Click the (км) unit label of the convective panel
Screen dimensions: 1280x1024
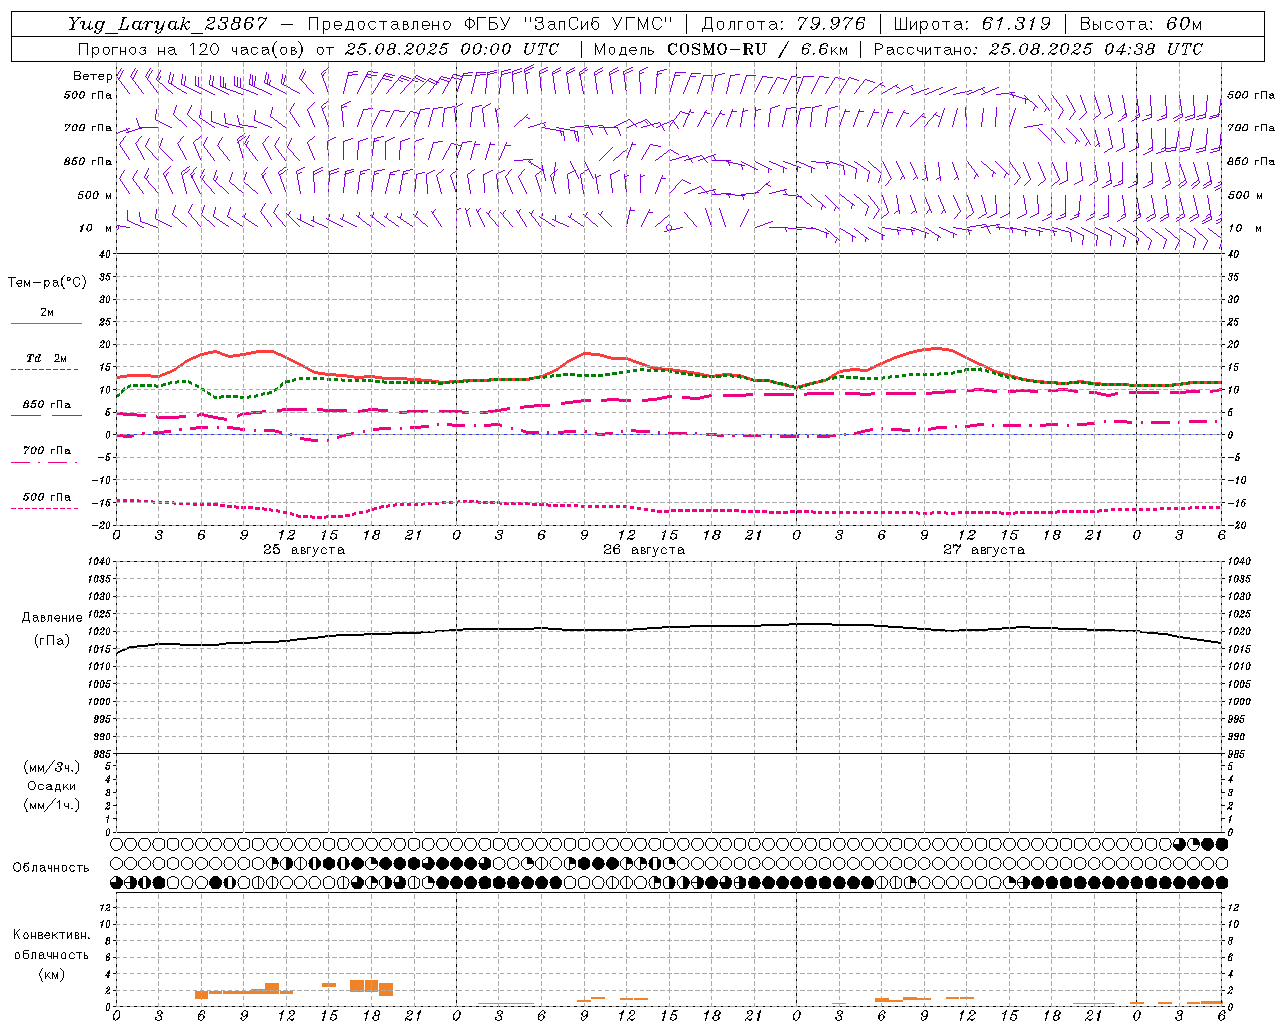(51, 974)
